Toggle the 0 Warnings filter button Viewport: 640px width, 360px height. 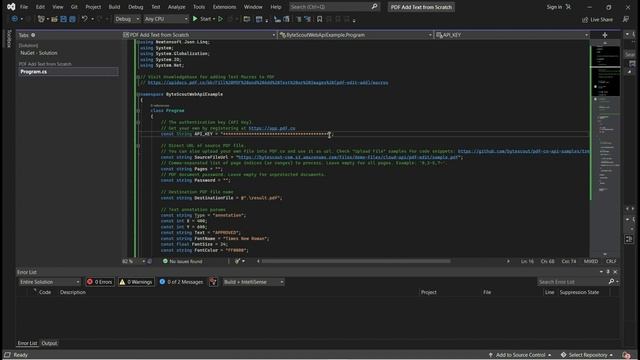136,282
